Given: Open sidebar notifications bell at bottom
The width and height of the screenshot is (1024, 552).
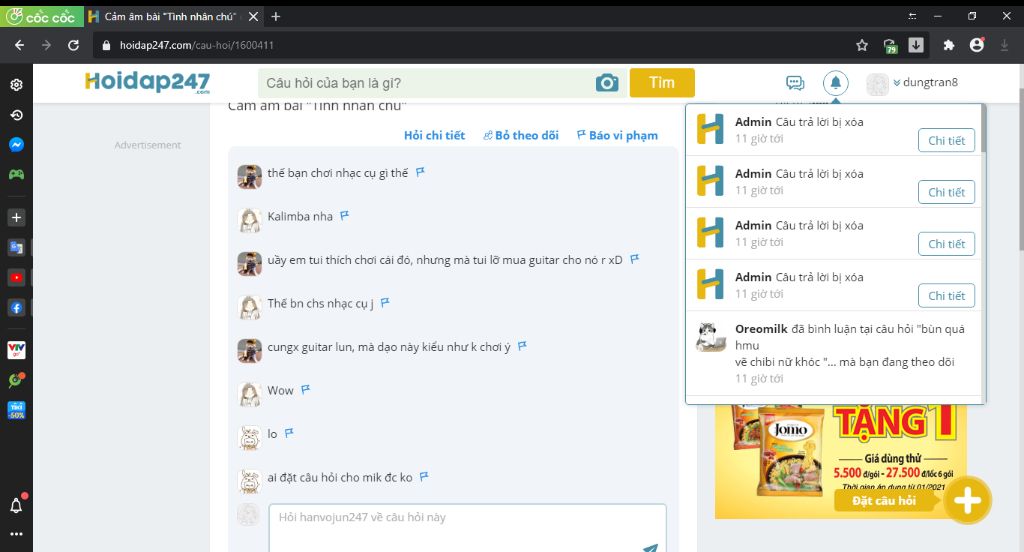Looking at the screenshot, I should [16, 505].
